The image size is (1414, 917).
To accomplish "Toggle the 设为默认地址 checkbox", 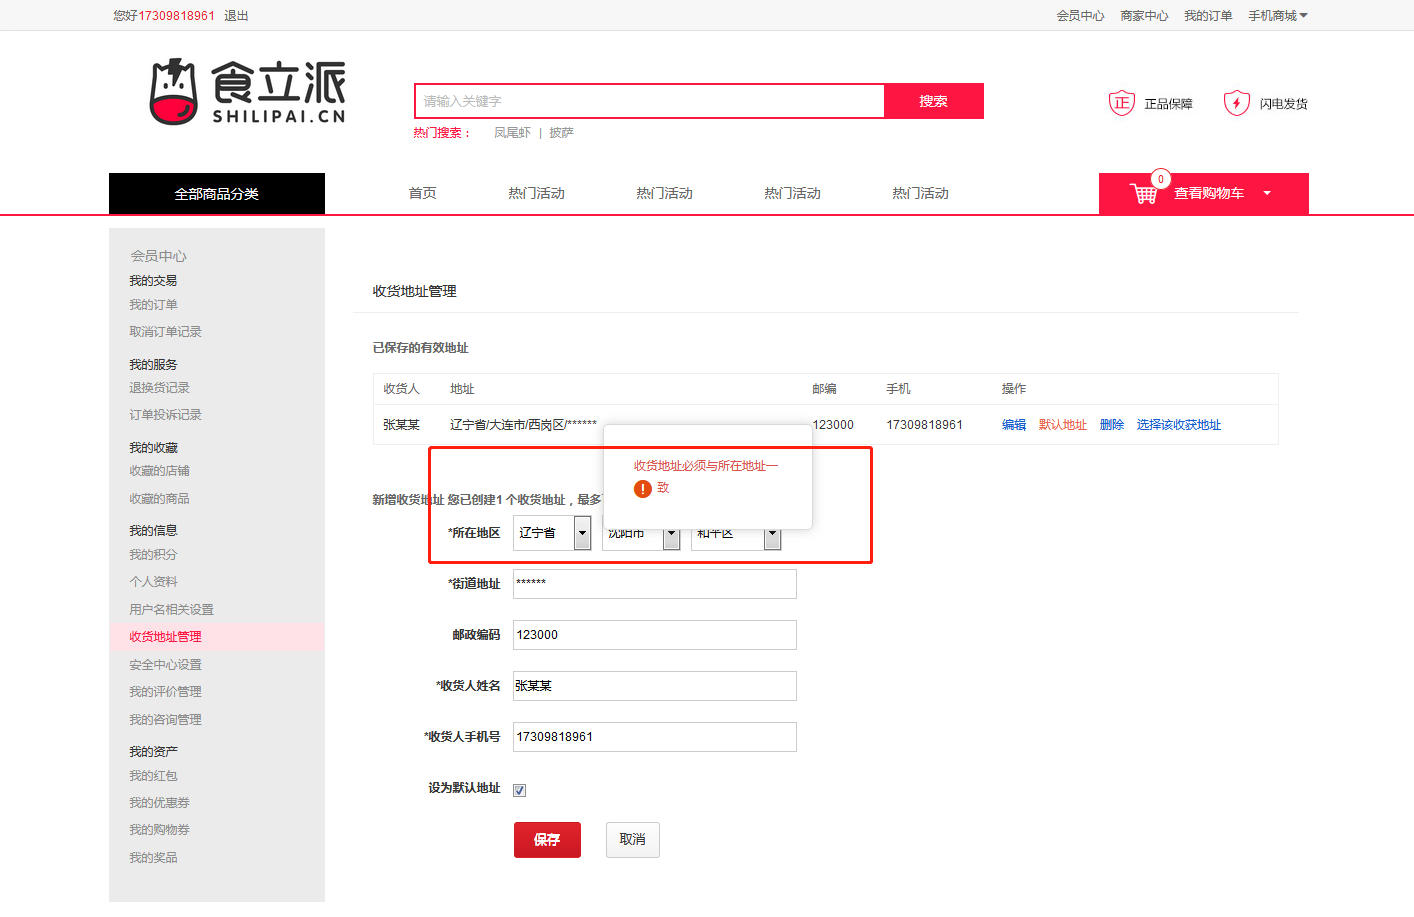I will 520,790.
